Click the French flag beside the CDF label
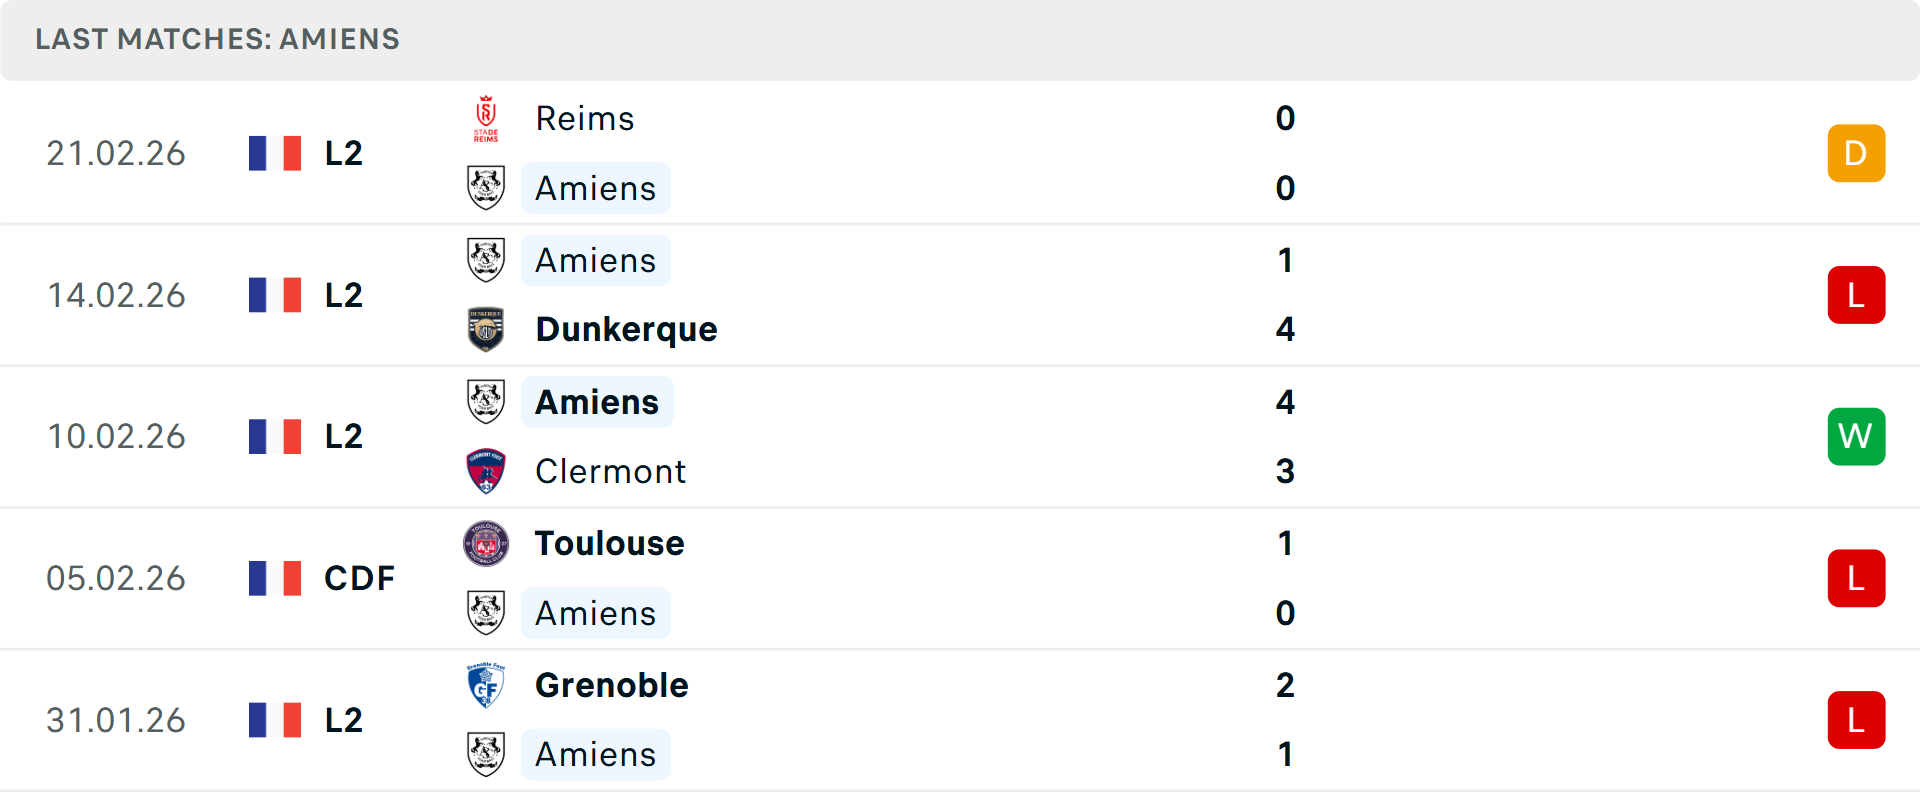1920x792 pixels. point(275,577)
